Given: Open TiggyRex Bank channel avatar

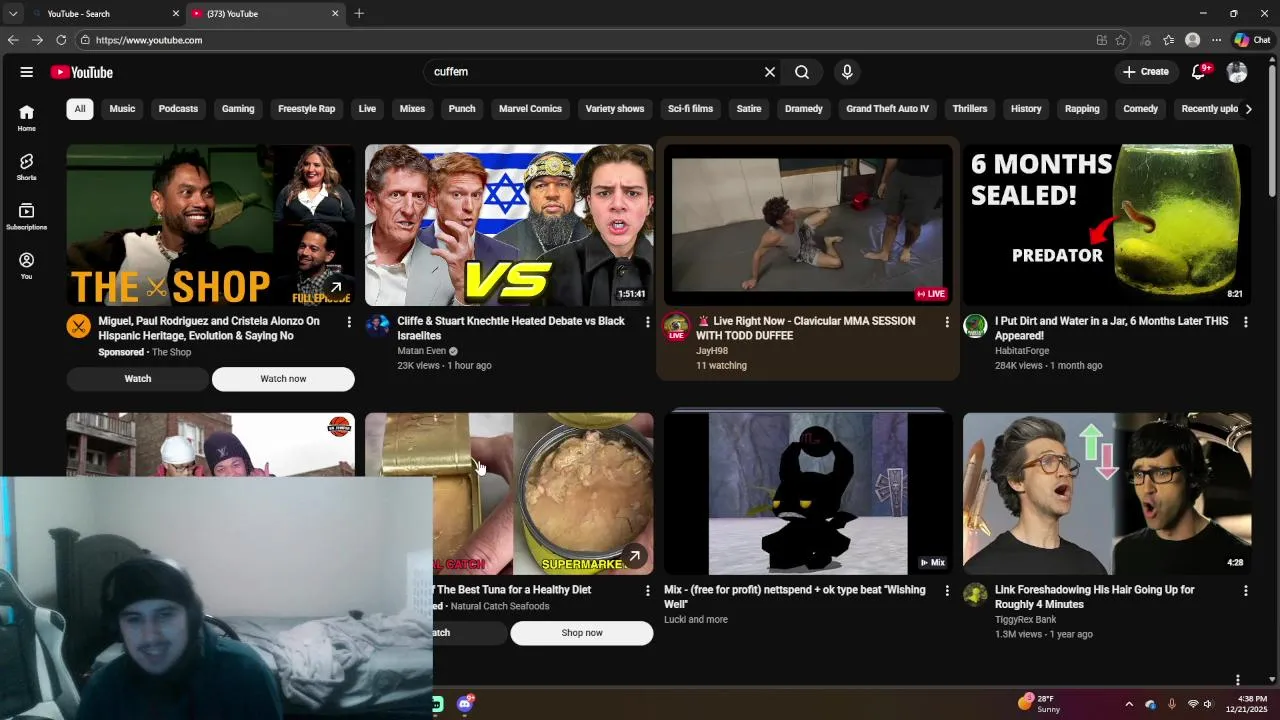Looking at the screenshot, I should click(x=975, y=595).
